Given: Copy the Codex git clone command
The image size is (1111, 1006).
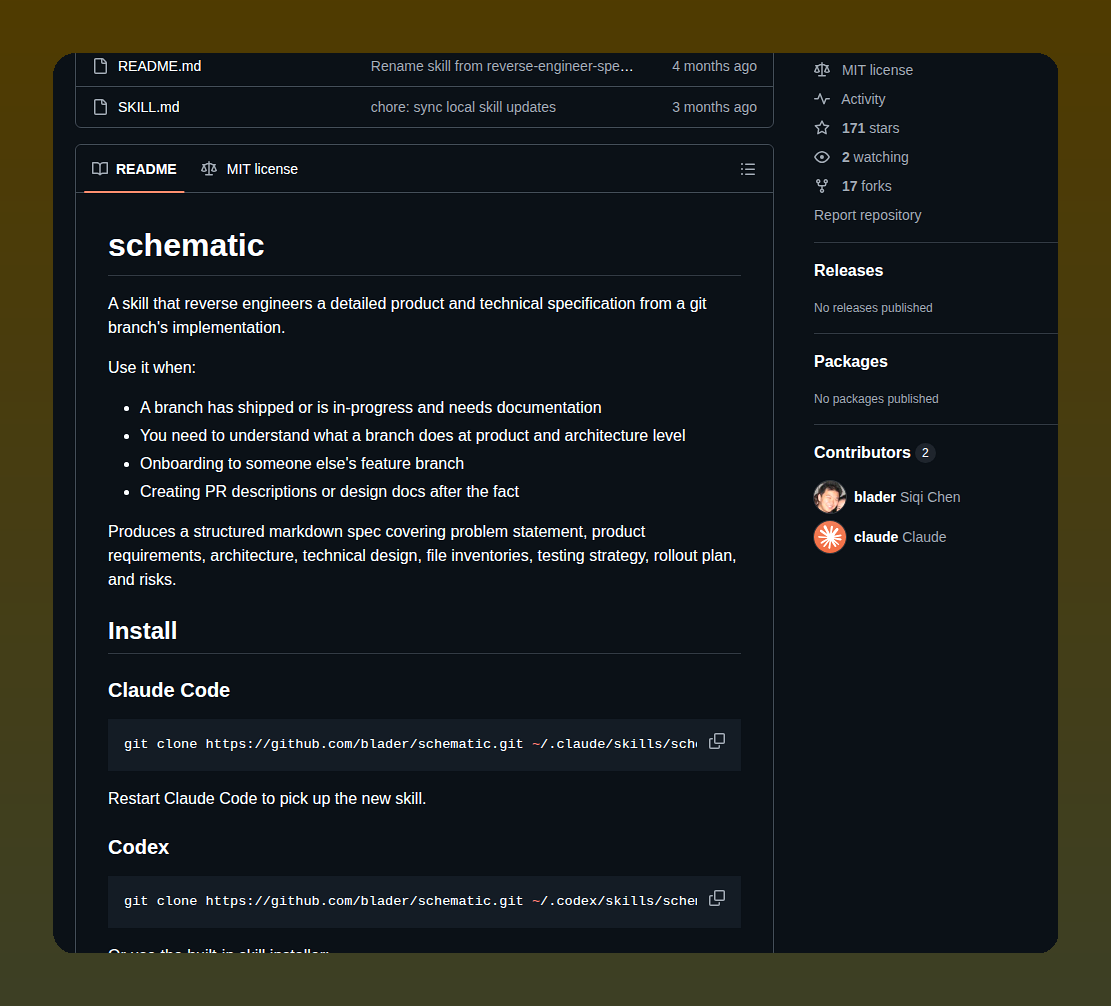Looking at the screenshot, I should click(x=716, y=898).
